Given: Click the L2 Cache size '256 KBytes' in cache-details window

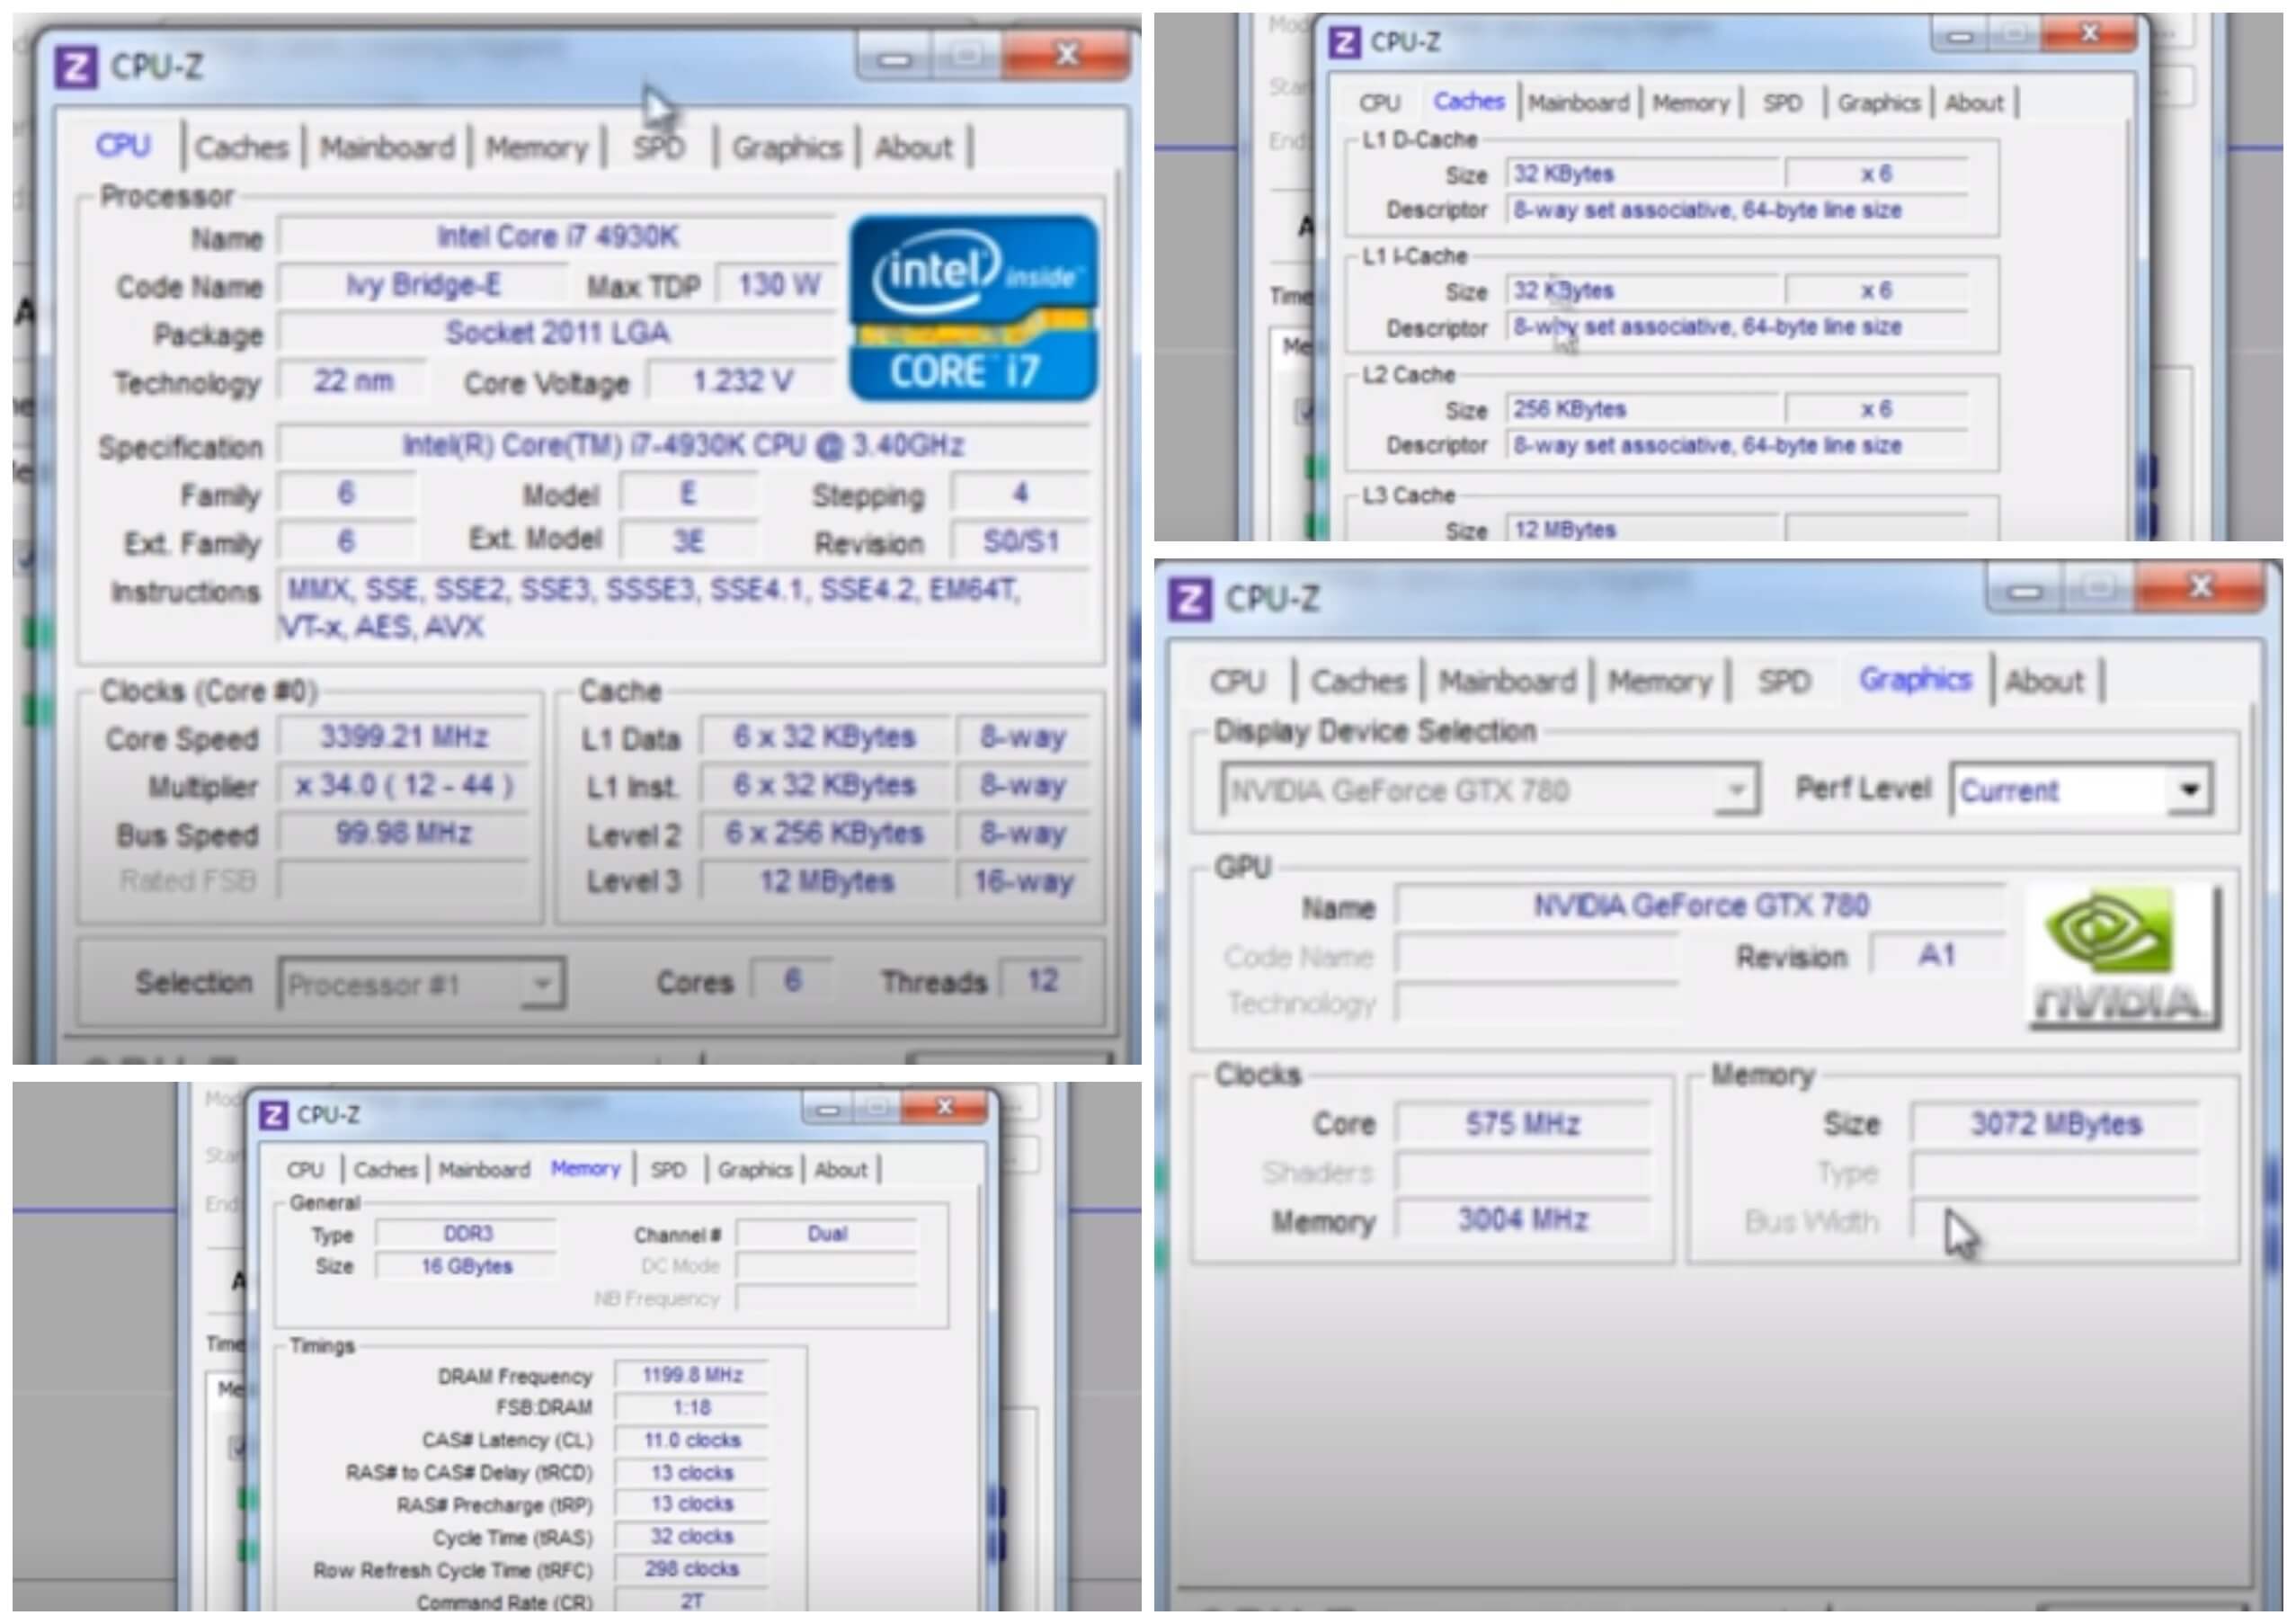Looking at the screenshot, I should click(x=1643, y=409).
